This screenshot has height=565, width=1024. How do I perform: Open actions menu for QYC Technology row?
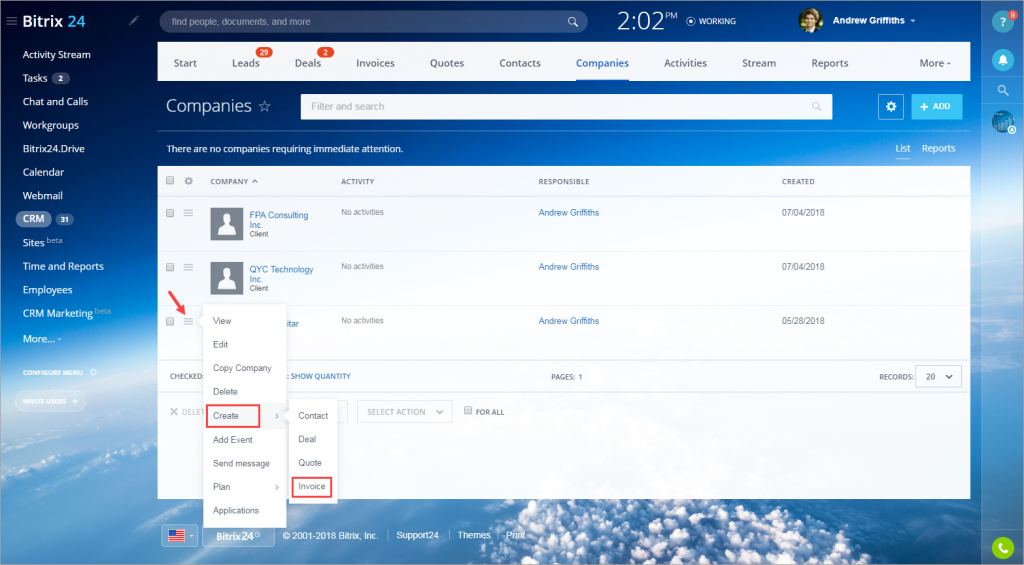[x=188, y=267]
